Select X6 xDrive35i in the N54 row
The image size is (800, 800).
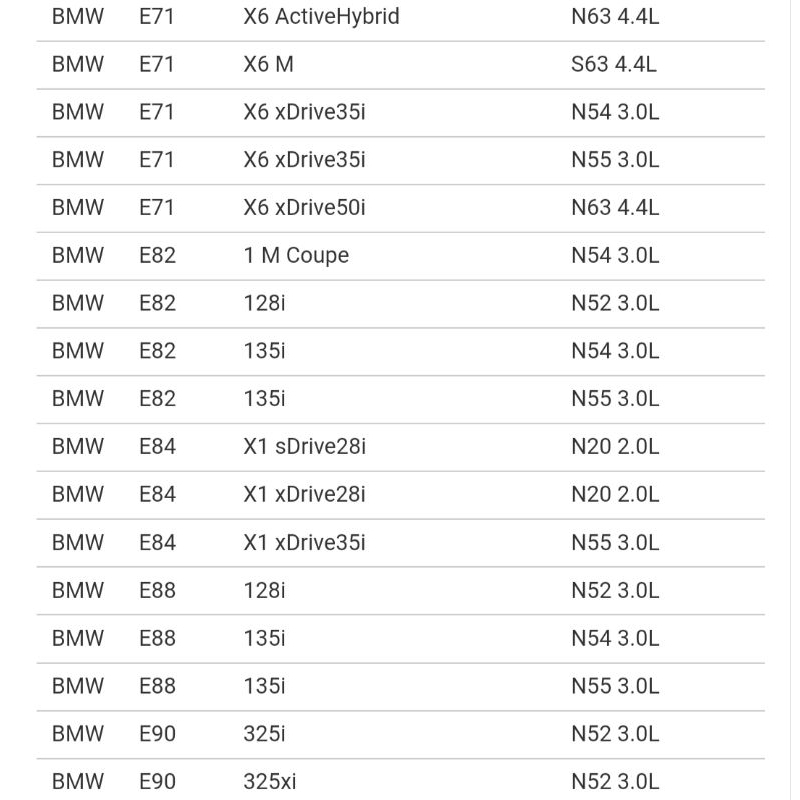tap(304, 112)
